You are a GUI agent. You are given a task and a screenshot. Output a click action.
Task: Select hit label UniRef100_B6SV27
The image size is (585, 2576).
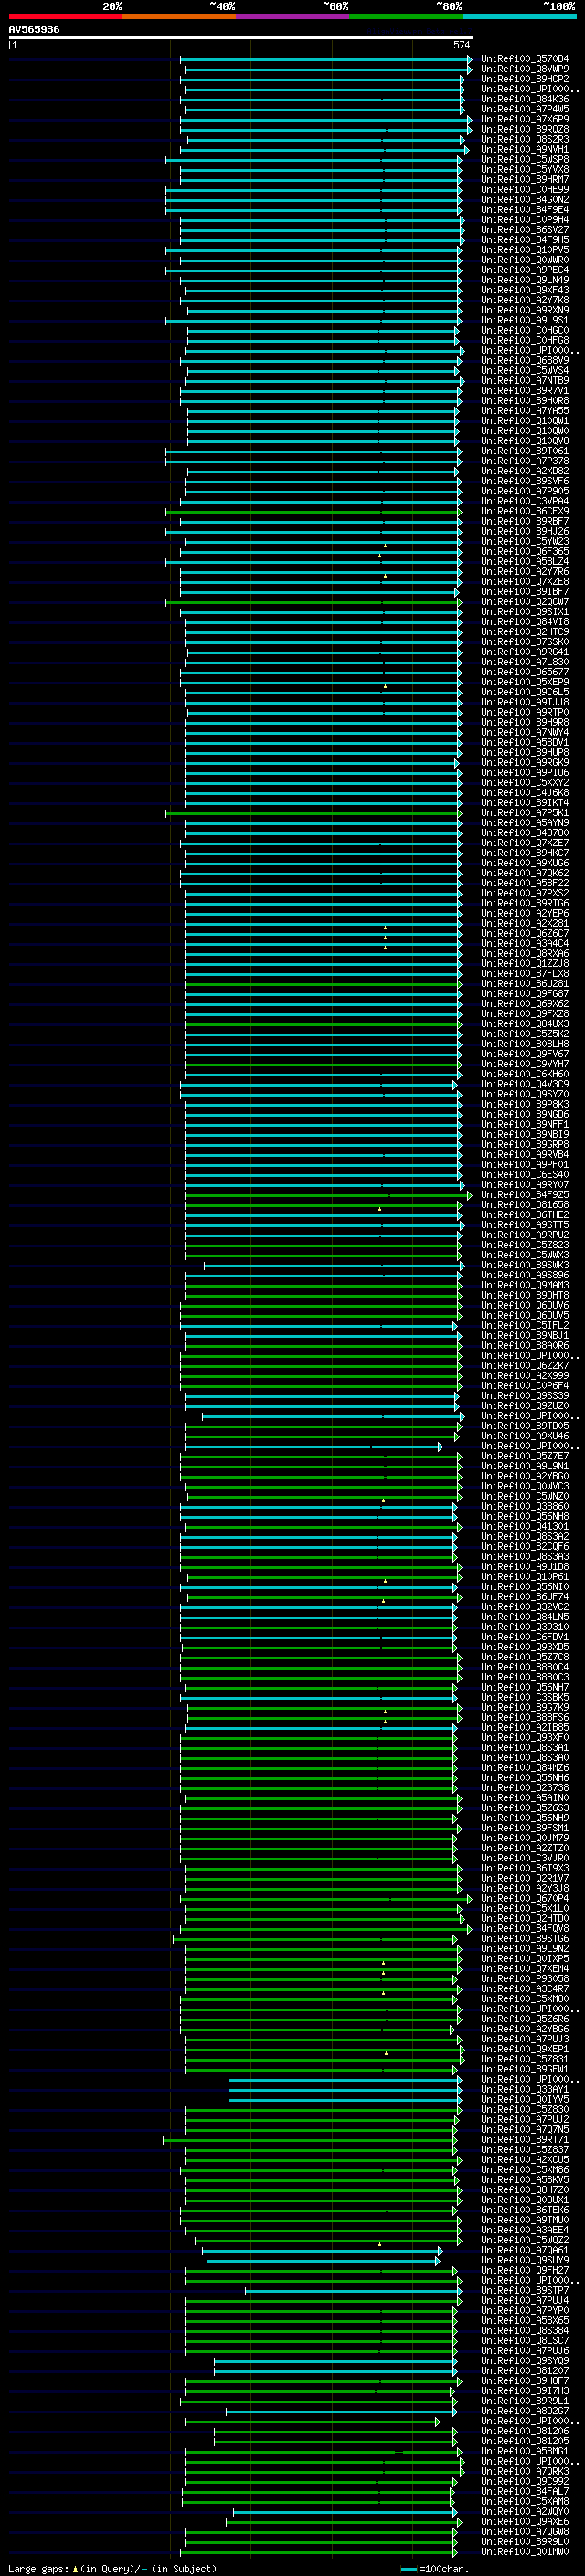(525, 229)
